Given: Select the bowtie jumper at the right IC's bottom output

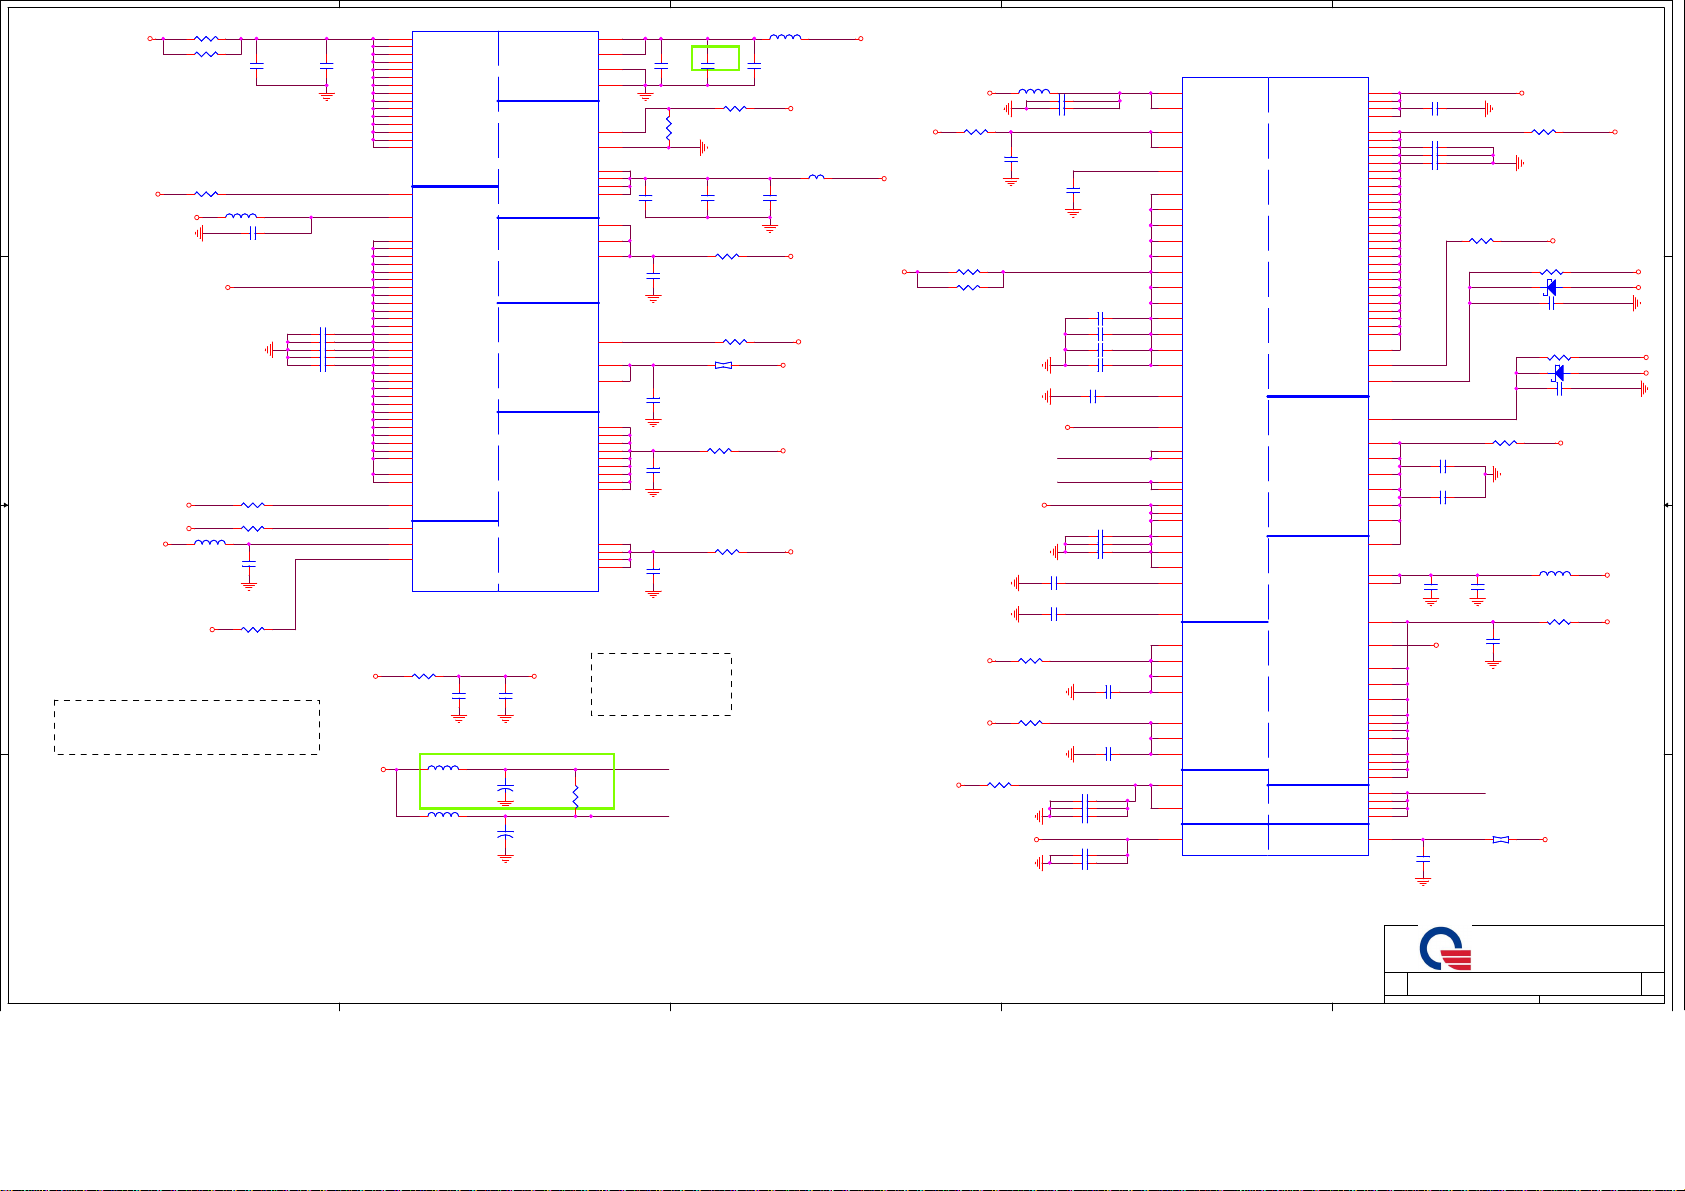Looking at the screenshot, I should click(1500, 840).
